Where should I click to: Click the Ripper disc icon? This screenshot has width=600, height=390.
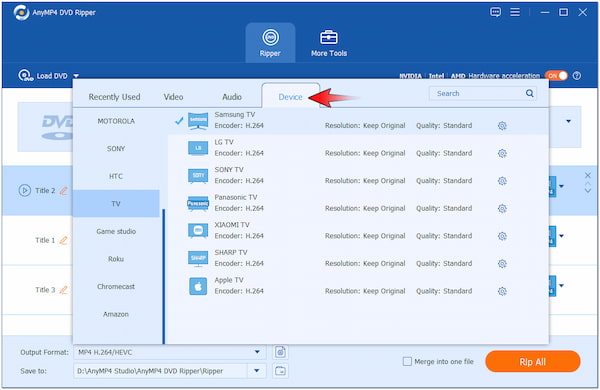pos(271,38)
